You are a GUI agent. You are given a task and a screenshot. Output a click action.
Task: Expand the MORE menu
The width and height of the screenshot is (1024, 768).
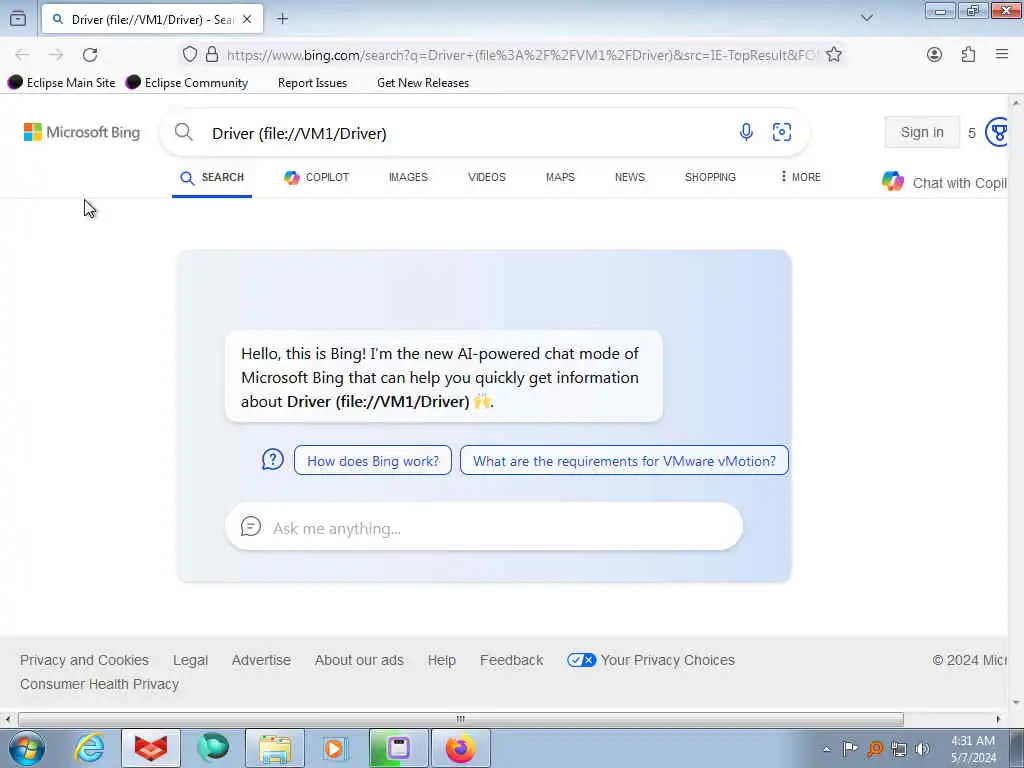coord(800,177)
